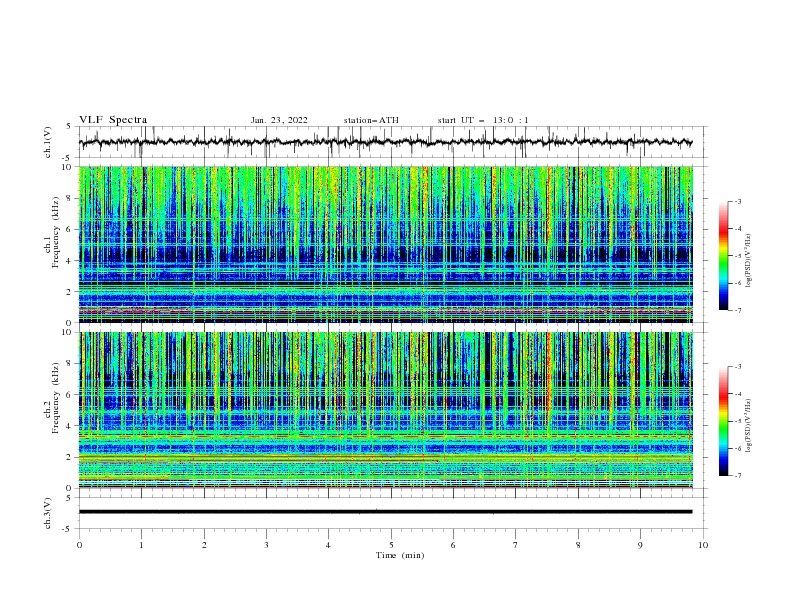Click the 'ch.3(V)' axis label
This screenshot has height=612, width=792.
click(x=48, y=513)
